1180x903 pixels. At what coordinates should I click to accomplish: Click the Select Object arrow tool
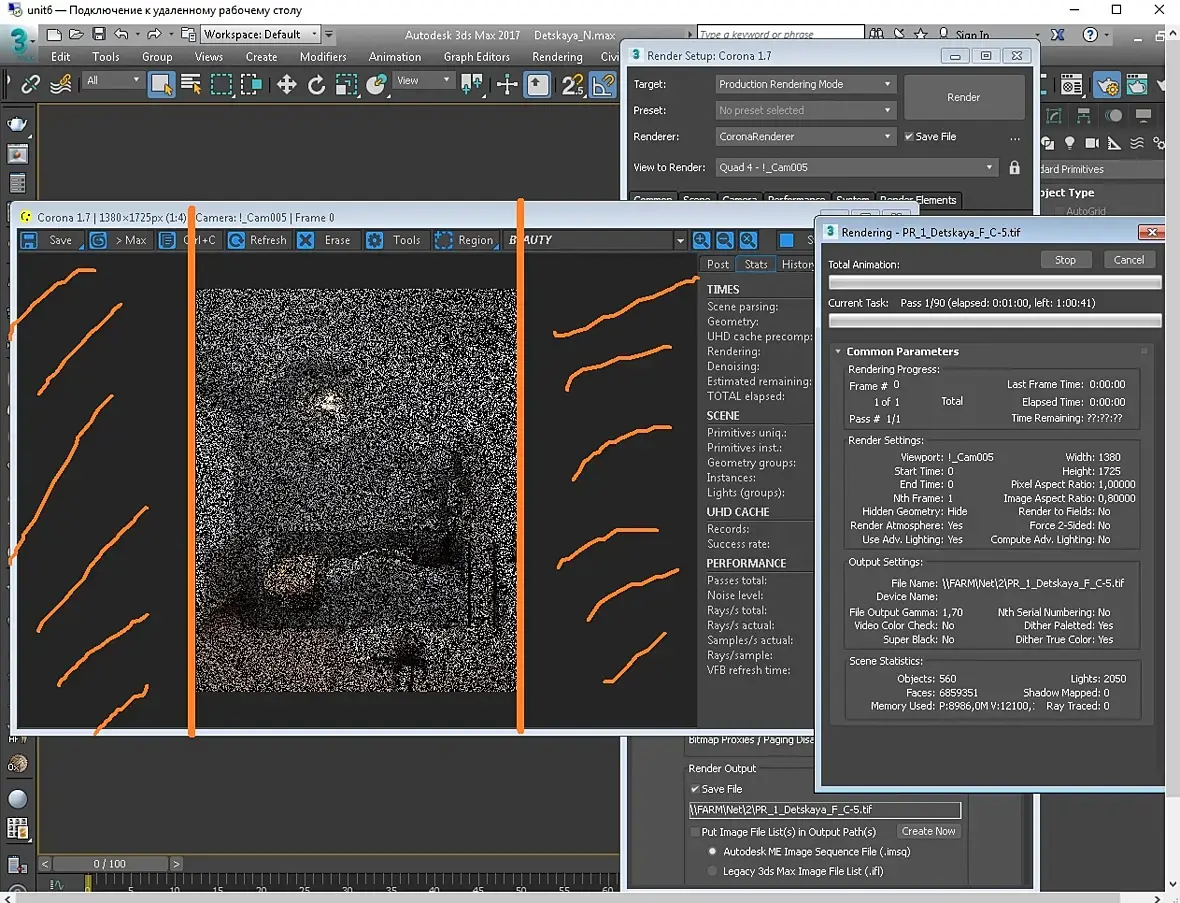coord(161,85)
